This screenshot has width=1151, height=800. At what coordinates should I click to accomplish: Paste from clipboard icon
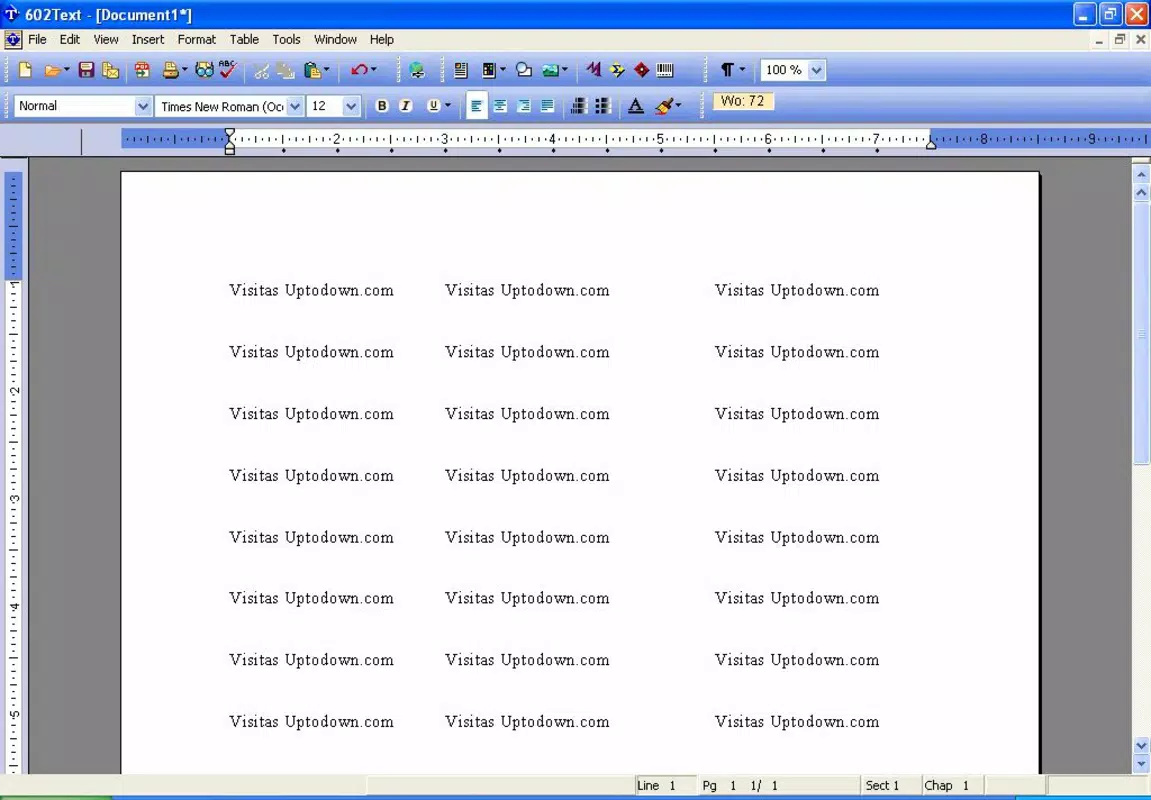[x=312, y=70]
